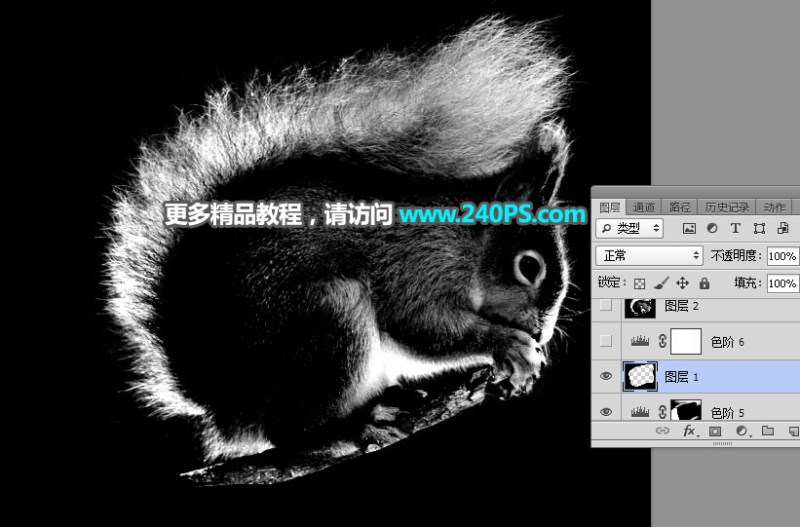Filter layers by pixel image type
Screen dimensions: 800x527
[689, 229]
